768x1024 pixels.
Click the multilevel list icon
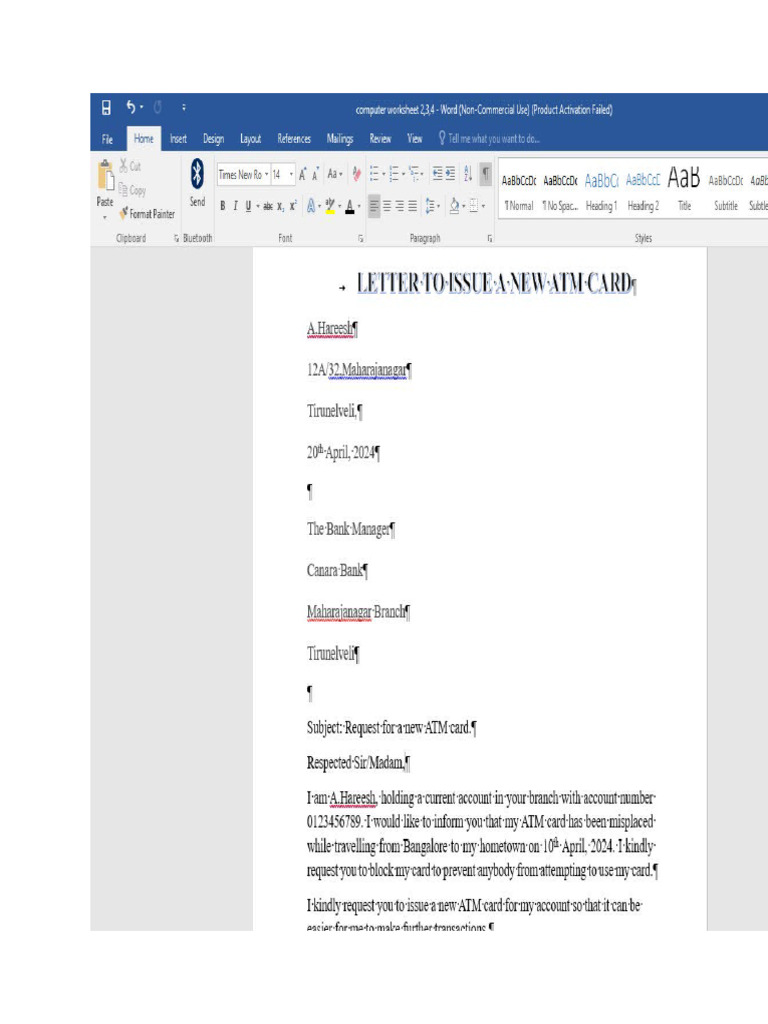(413, 174)
